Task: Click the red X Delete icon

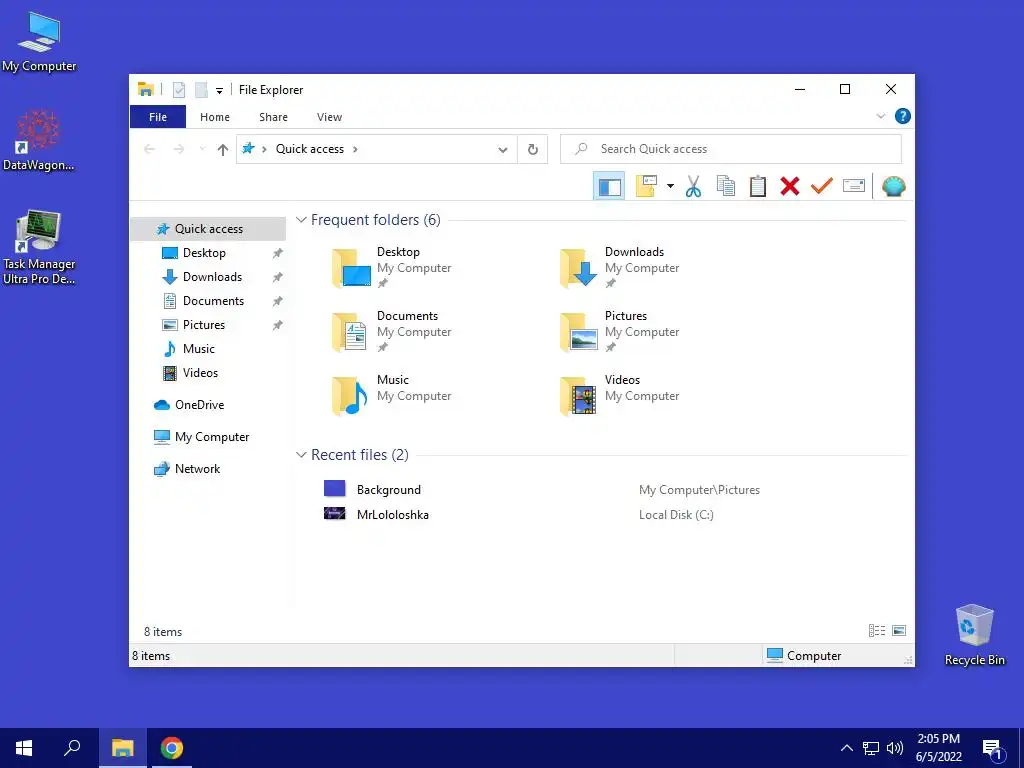Action: 790,187
